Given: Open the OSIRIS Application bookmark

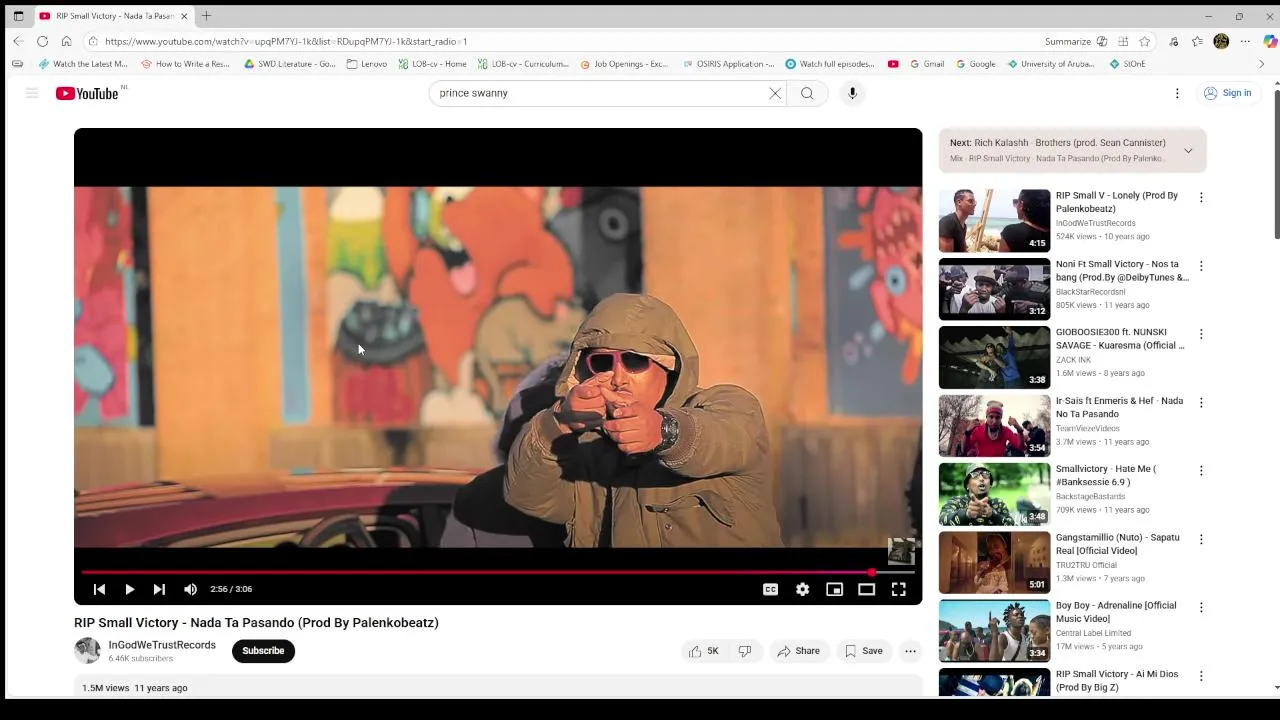Looking at the screenshot, I should click(728, 64).
